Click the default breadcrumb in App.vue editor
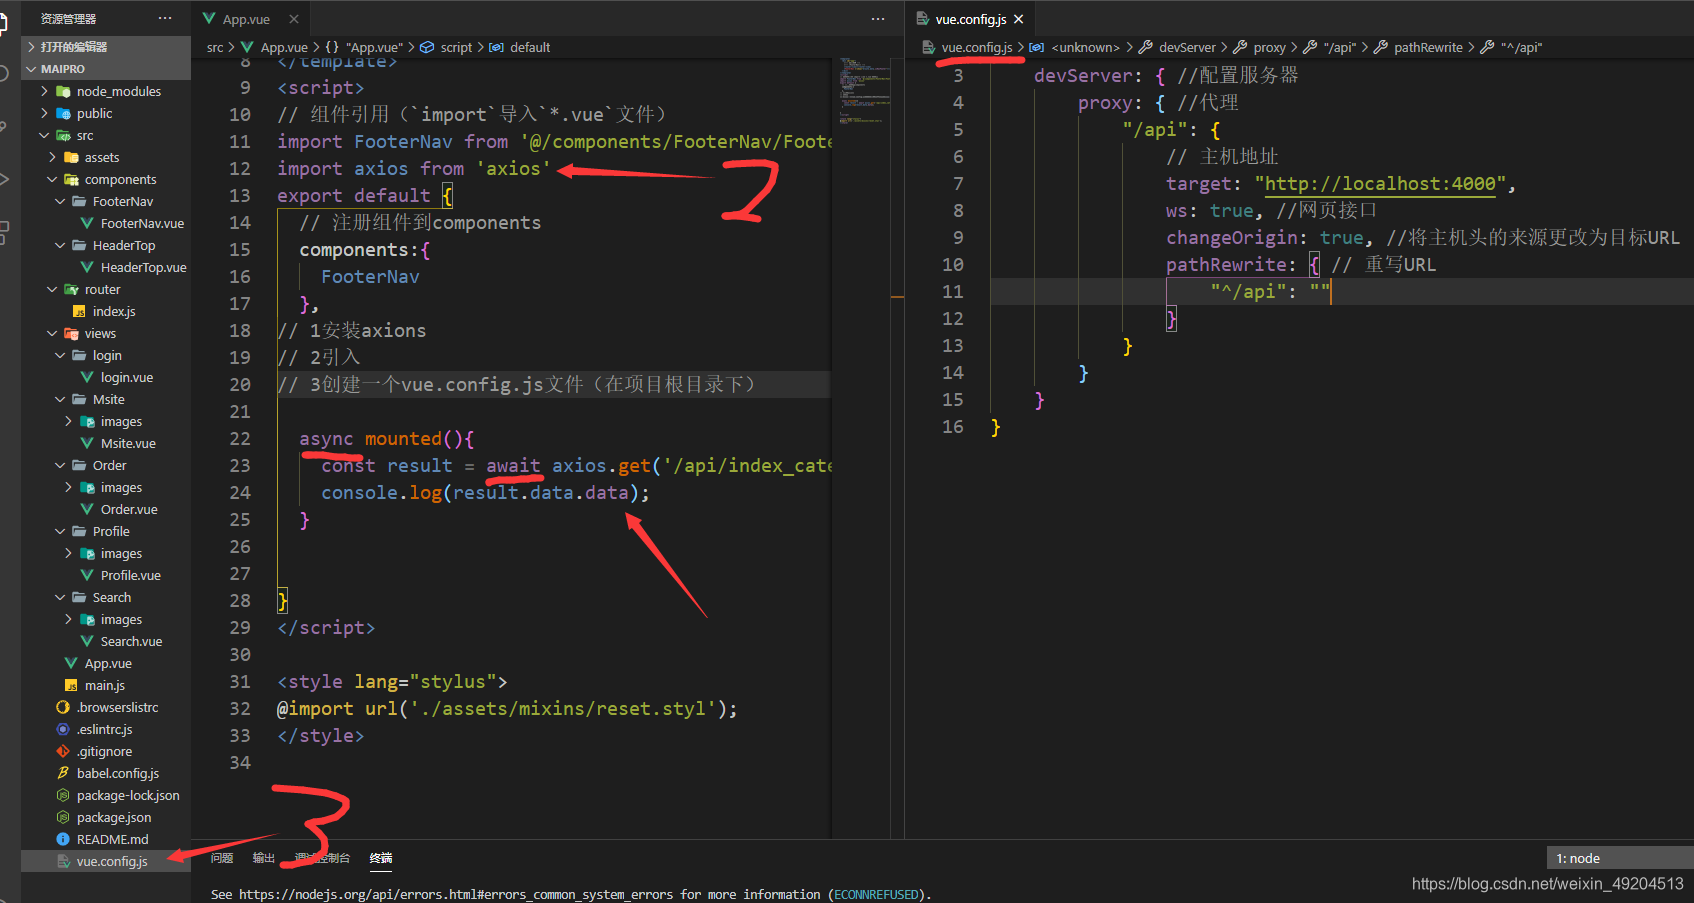The height and width of the screenshot is (903, 1694). click(x=530, y=47)
